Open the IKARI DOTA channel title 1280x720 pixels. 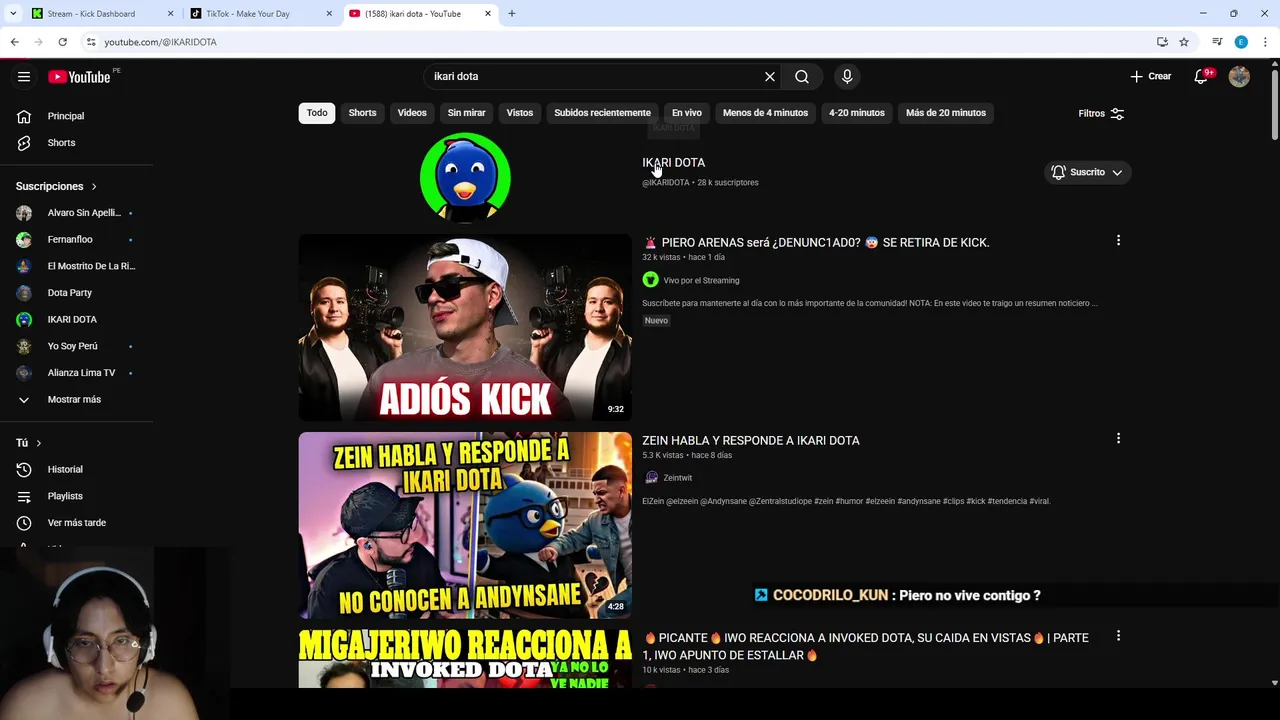point(673,162)
